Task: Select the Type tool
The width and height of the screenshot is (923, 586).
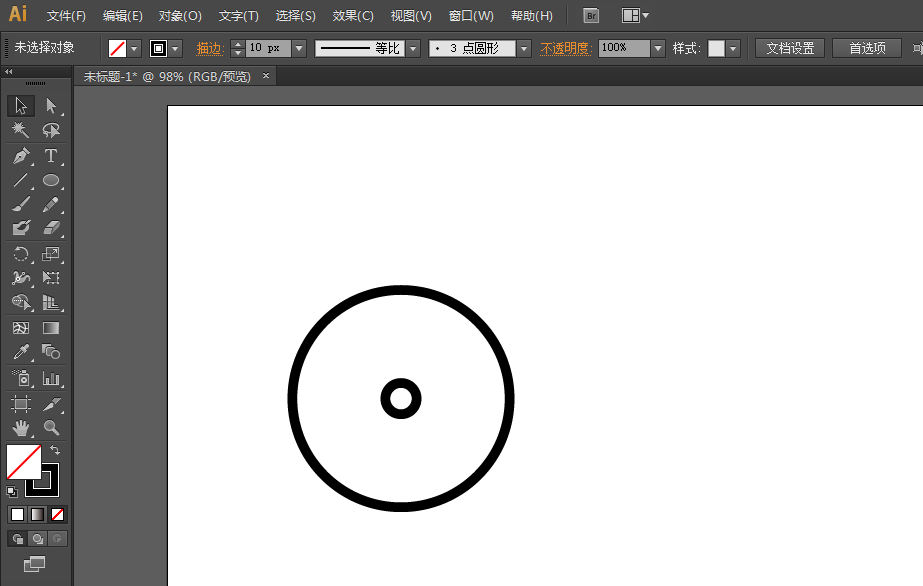Action: tap(51, 156)
